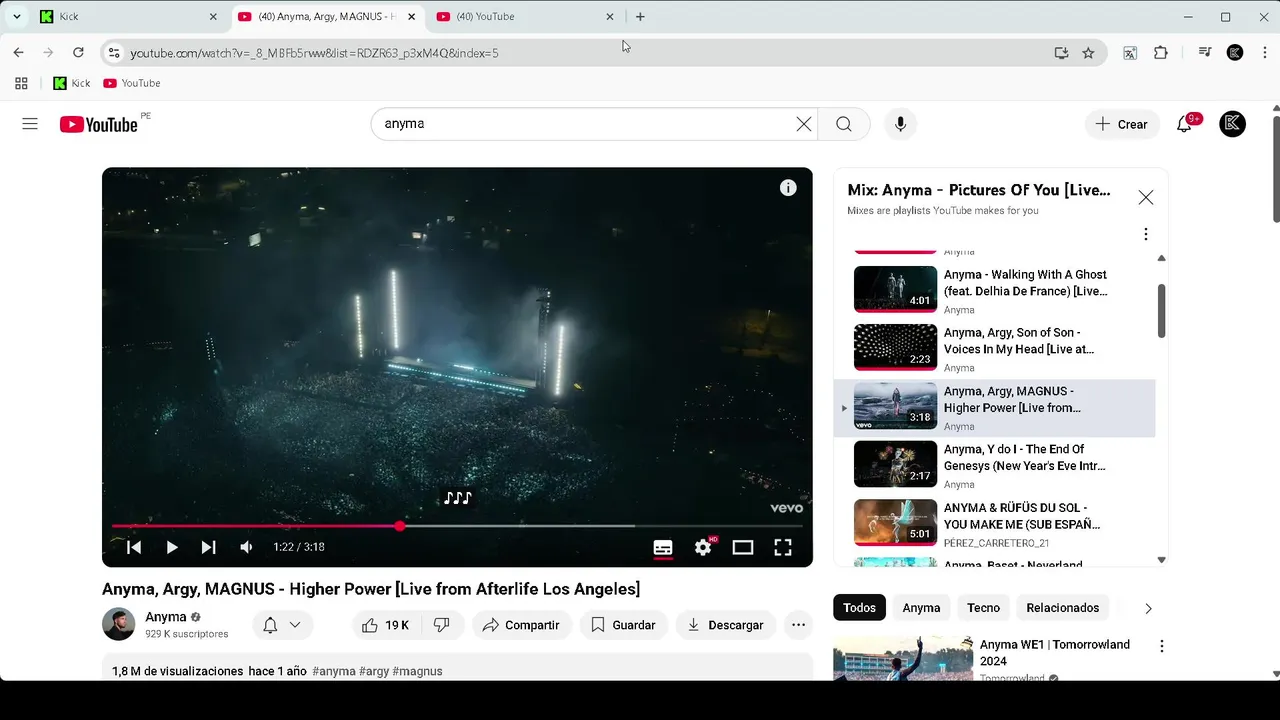Play ANYMA & RÜFÜS DU SOL playlist item
1280x720 pixels.
994,524
